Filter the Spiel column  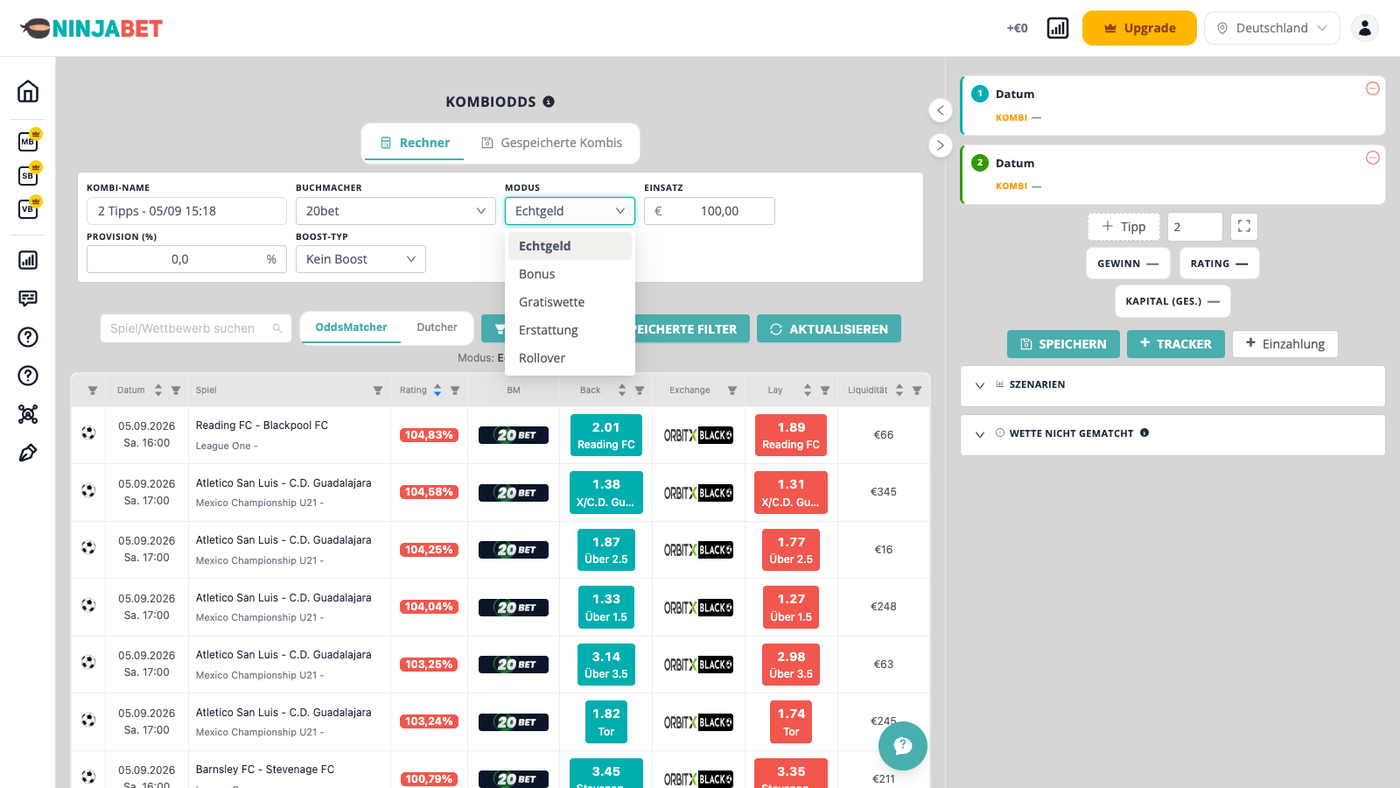point(378,390)
